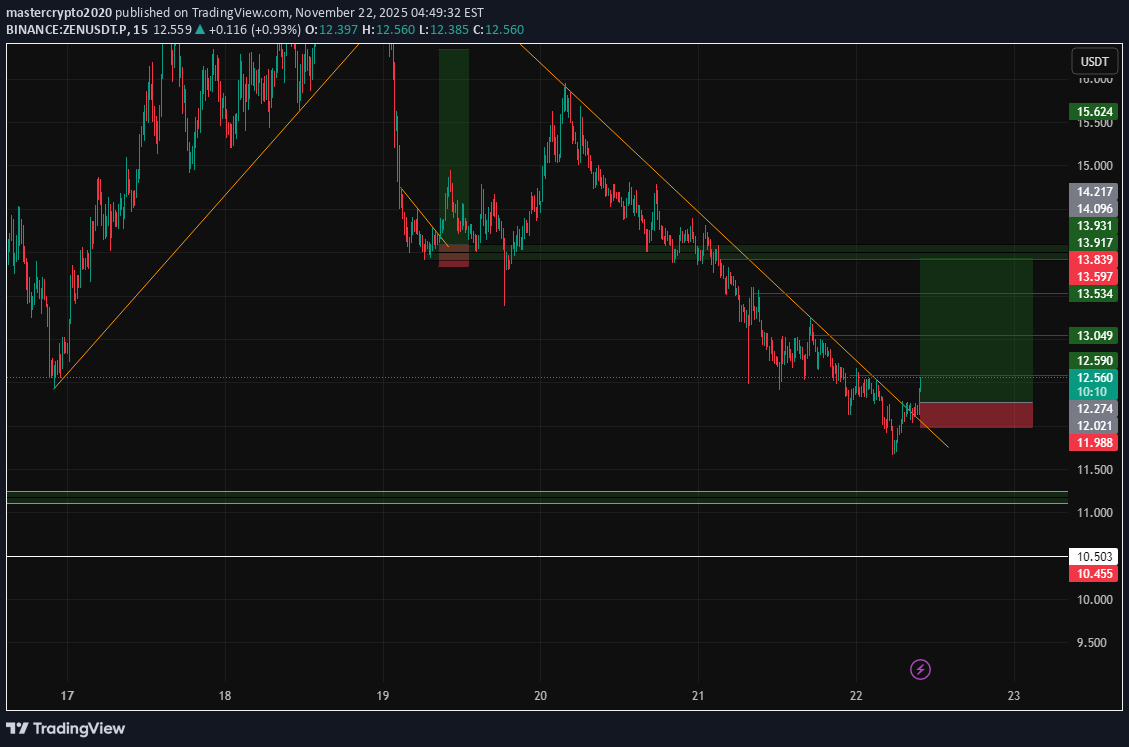
Task: Click the green 15.624 price level label
Action: 1093,112
